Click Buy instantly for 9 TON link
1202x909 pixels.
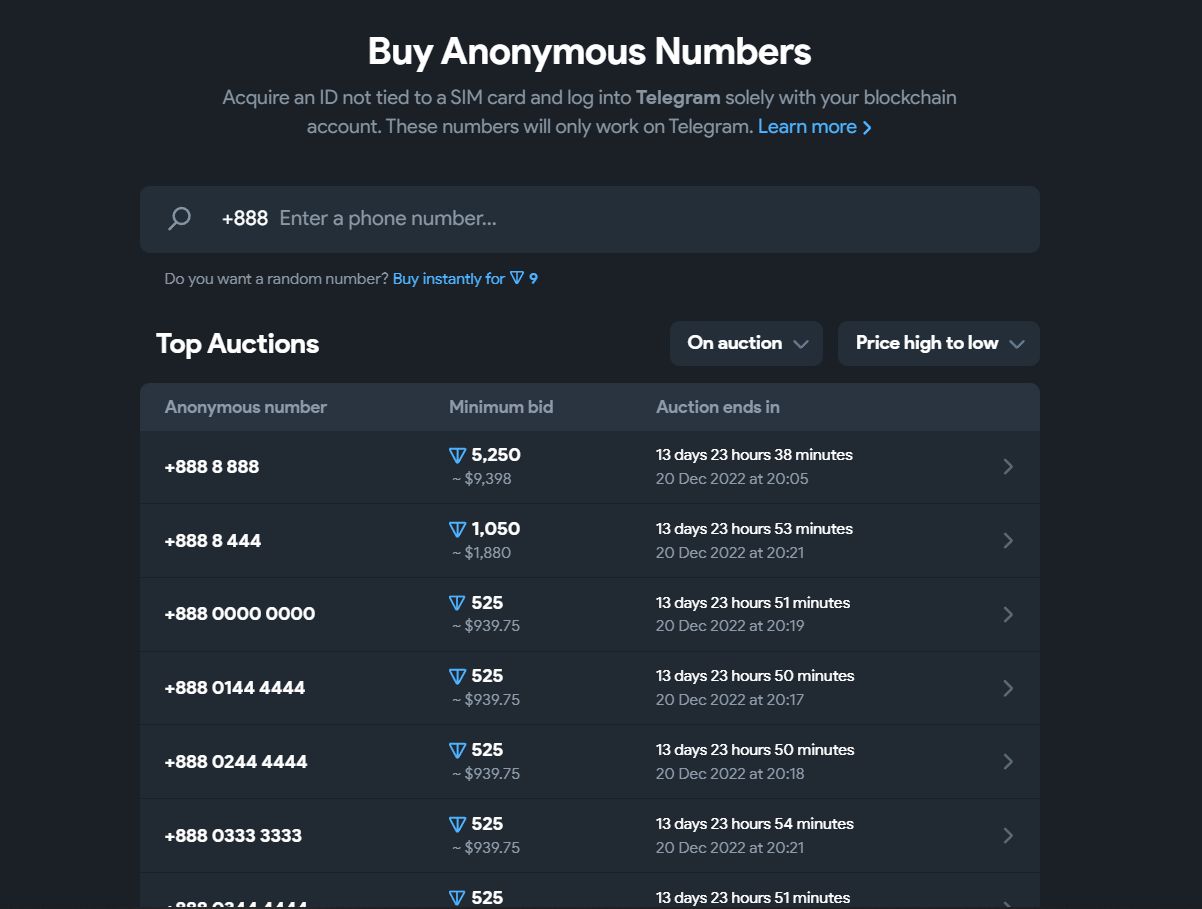point(465,279)
